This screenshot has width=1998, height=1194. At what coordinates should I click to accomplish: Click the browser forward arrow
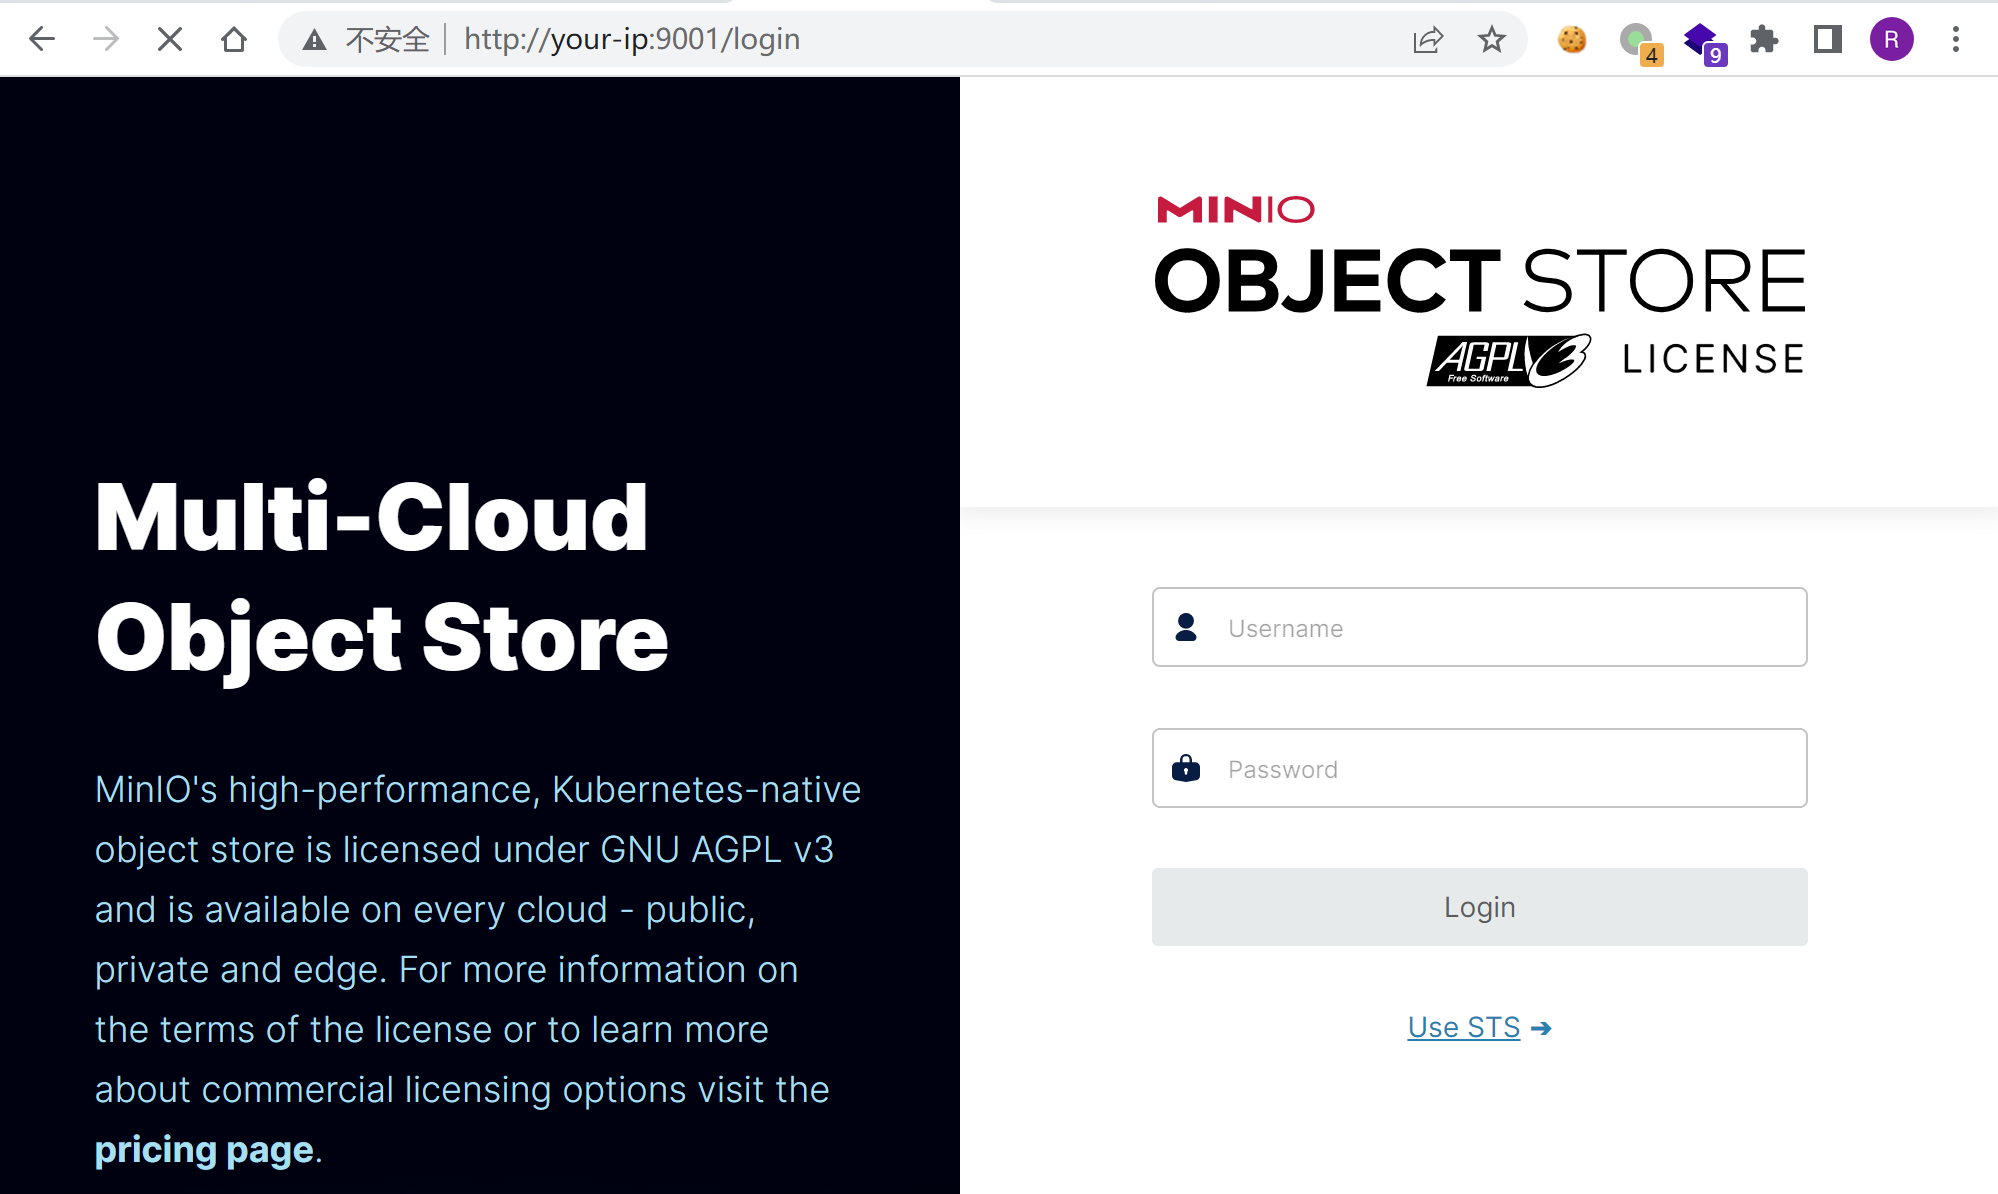tap(105, 39)
